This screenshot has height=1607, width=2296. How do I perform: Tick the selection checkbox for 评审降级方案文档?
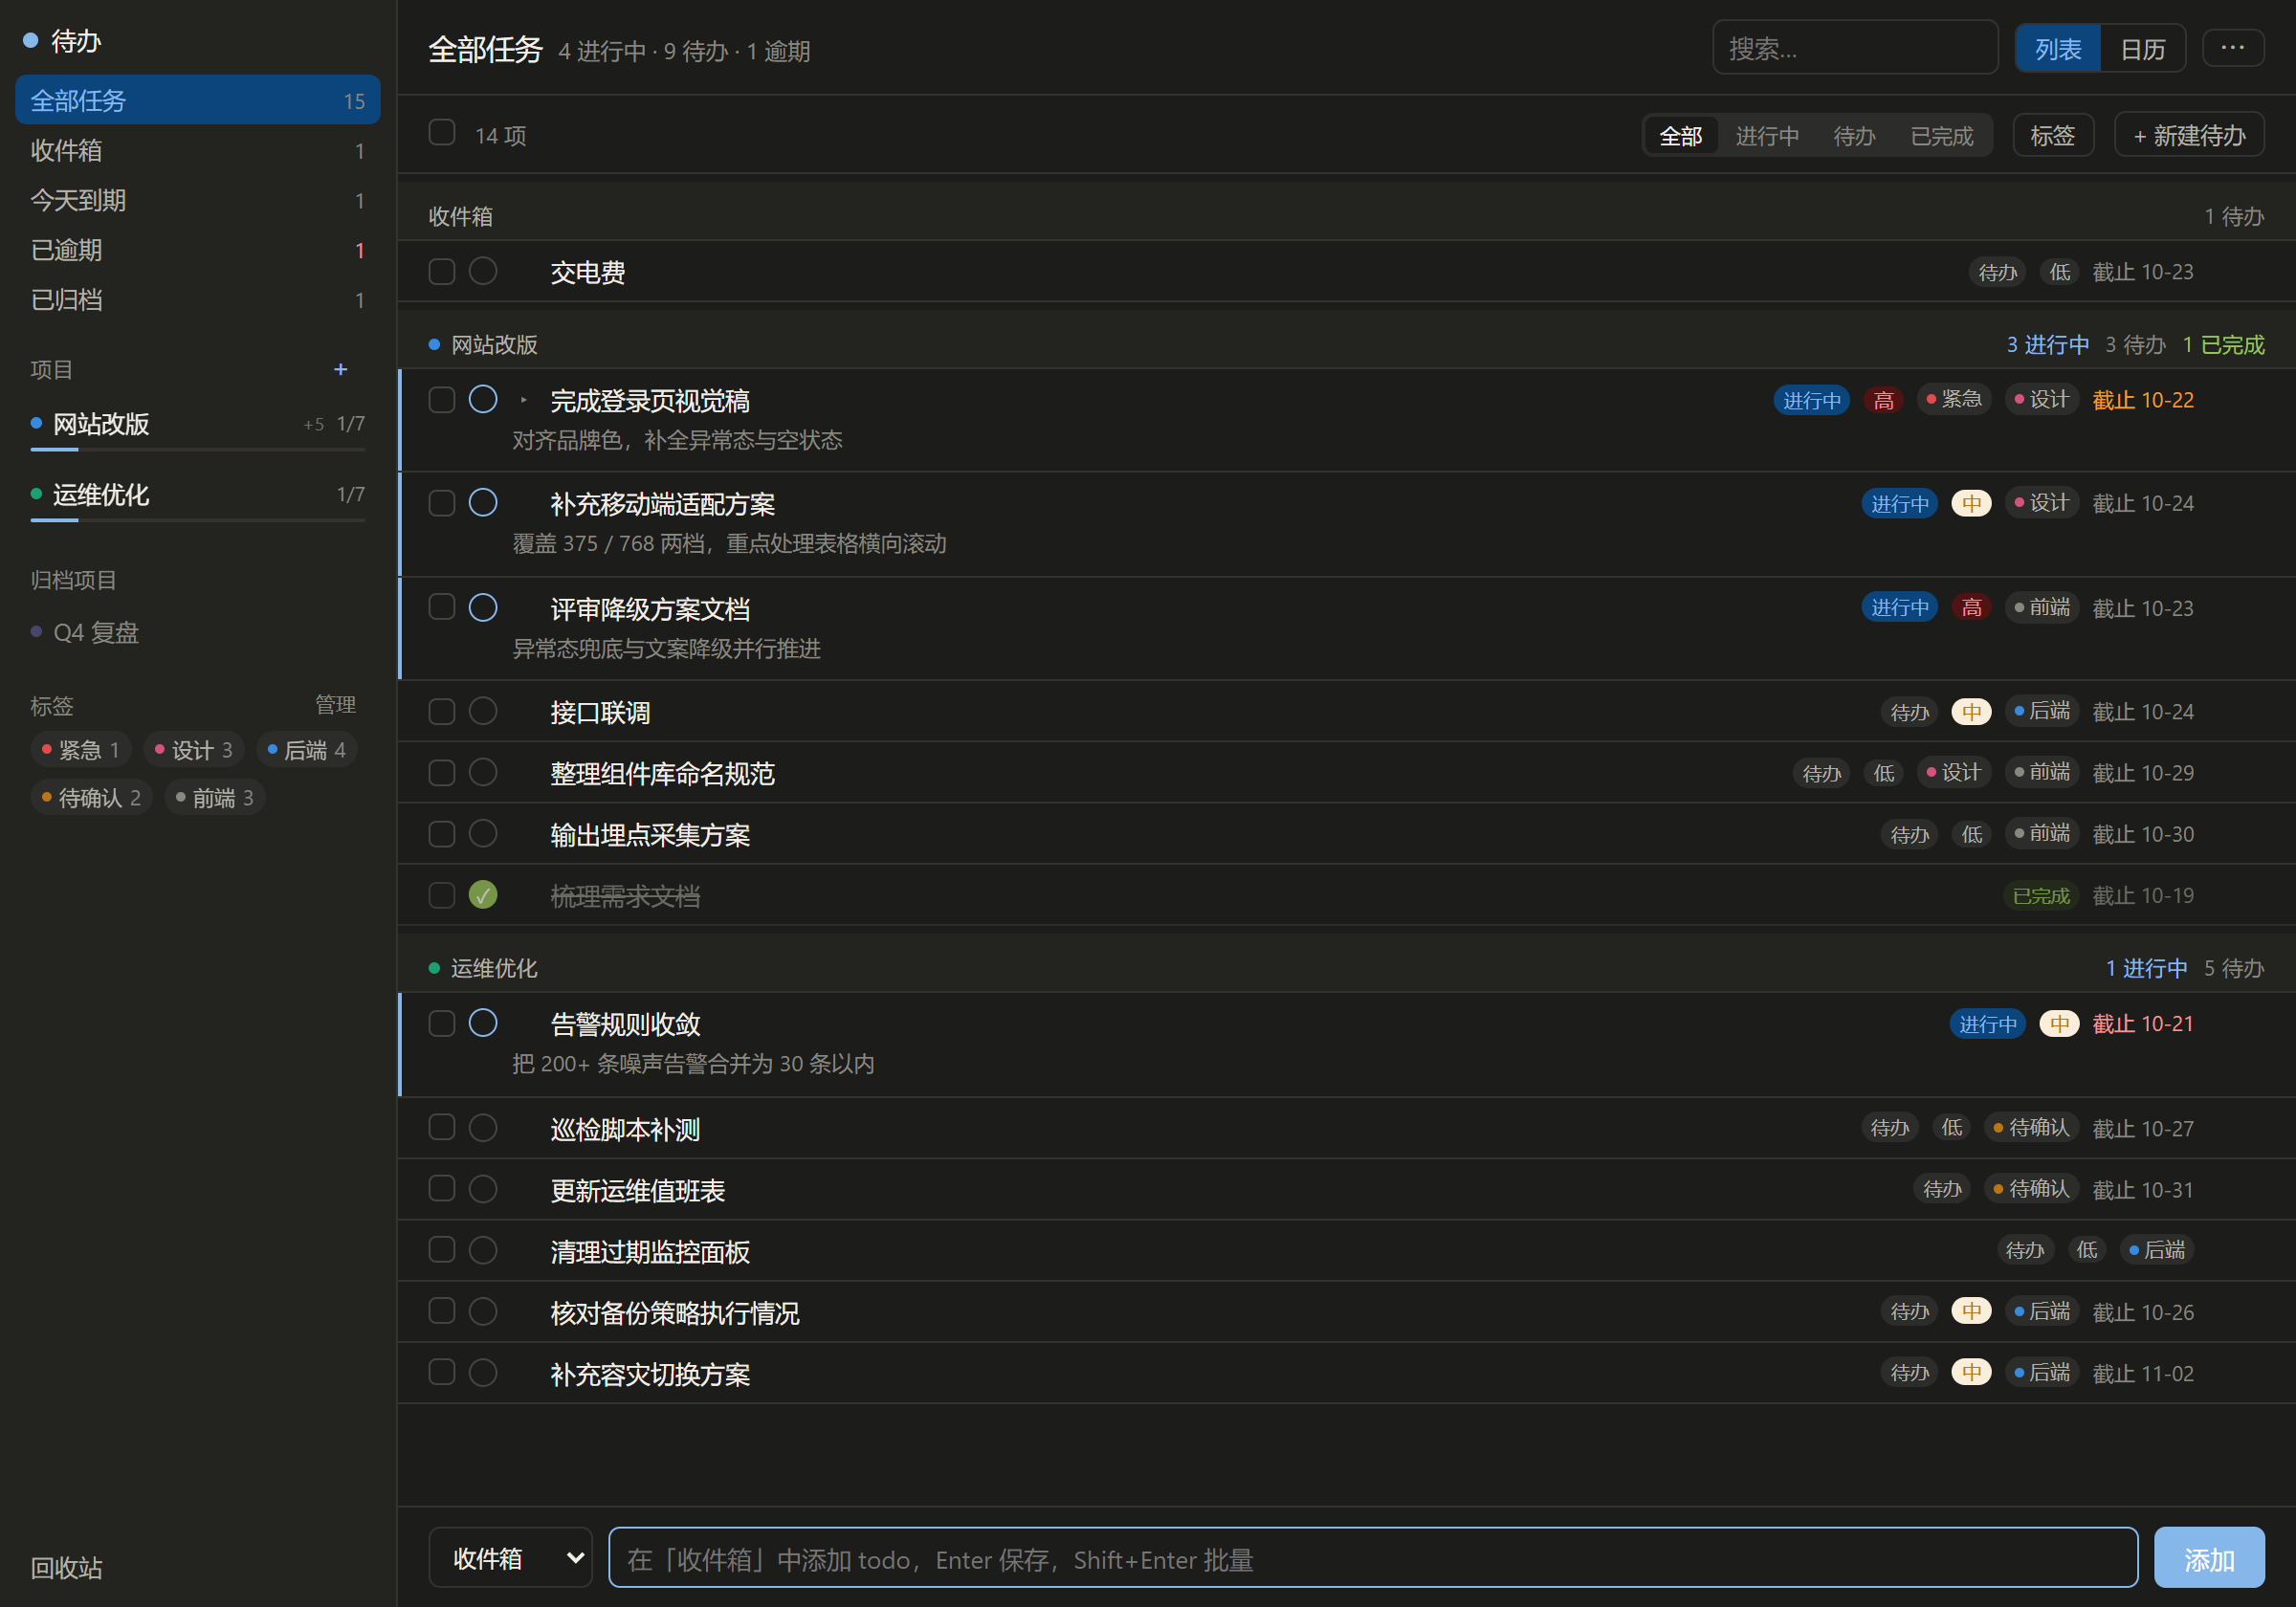tap(442, 607)
